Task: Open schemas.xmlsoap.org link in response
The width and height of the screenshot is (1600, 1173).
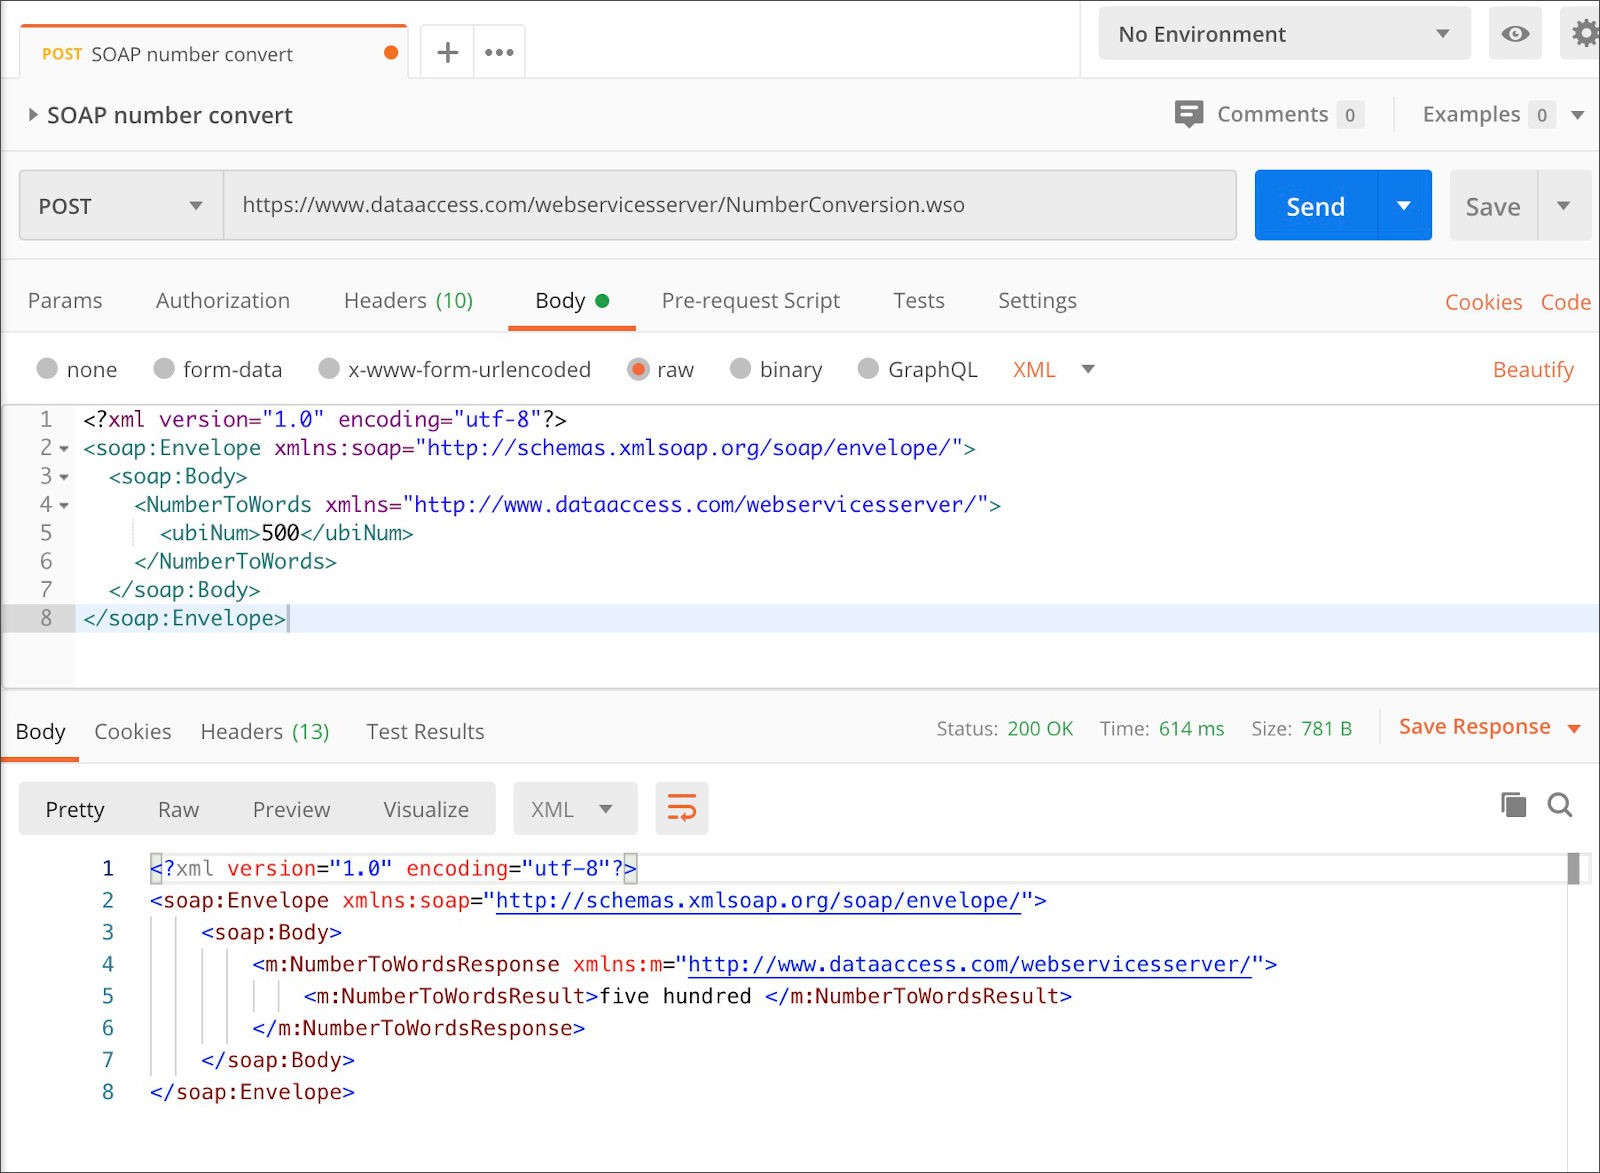Action: pos(758,900)
